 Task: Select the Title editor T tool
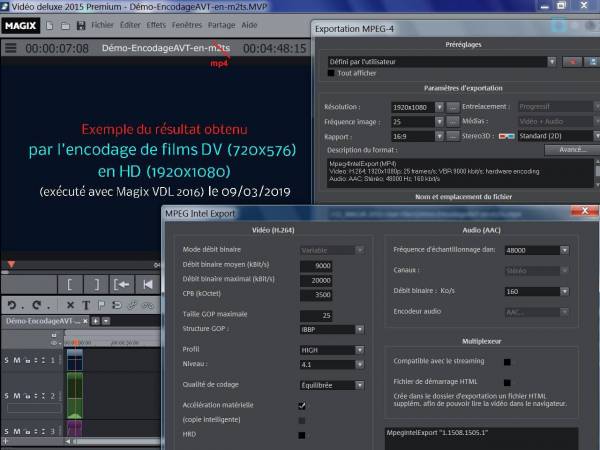click(x=86, y=305)
